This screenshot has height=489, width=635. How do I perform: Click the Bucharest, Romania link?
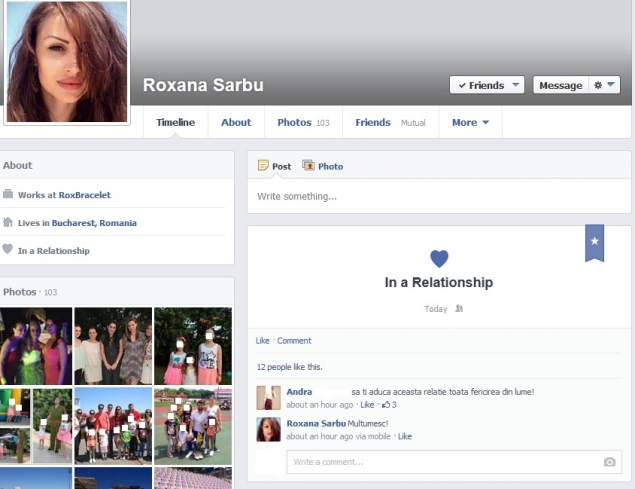pyautogui.click(x=94, y=223)
